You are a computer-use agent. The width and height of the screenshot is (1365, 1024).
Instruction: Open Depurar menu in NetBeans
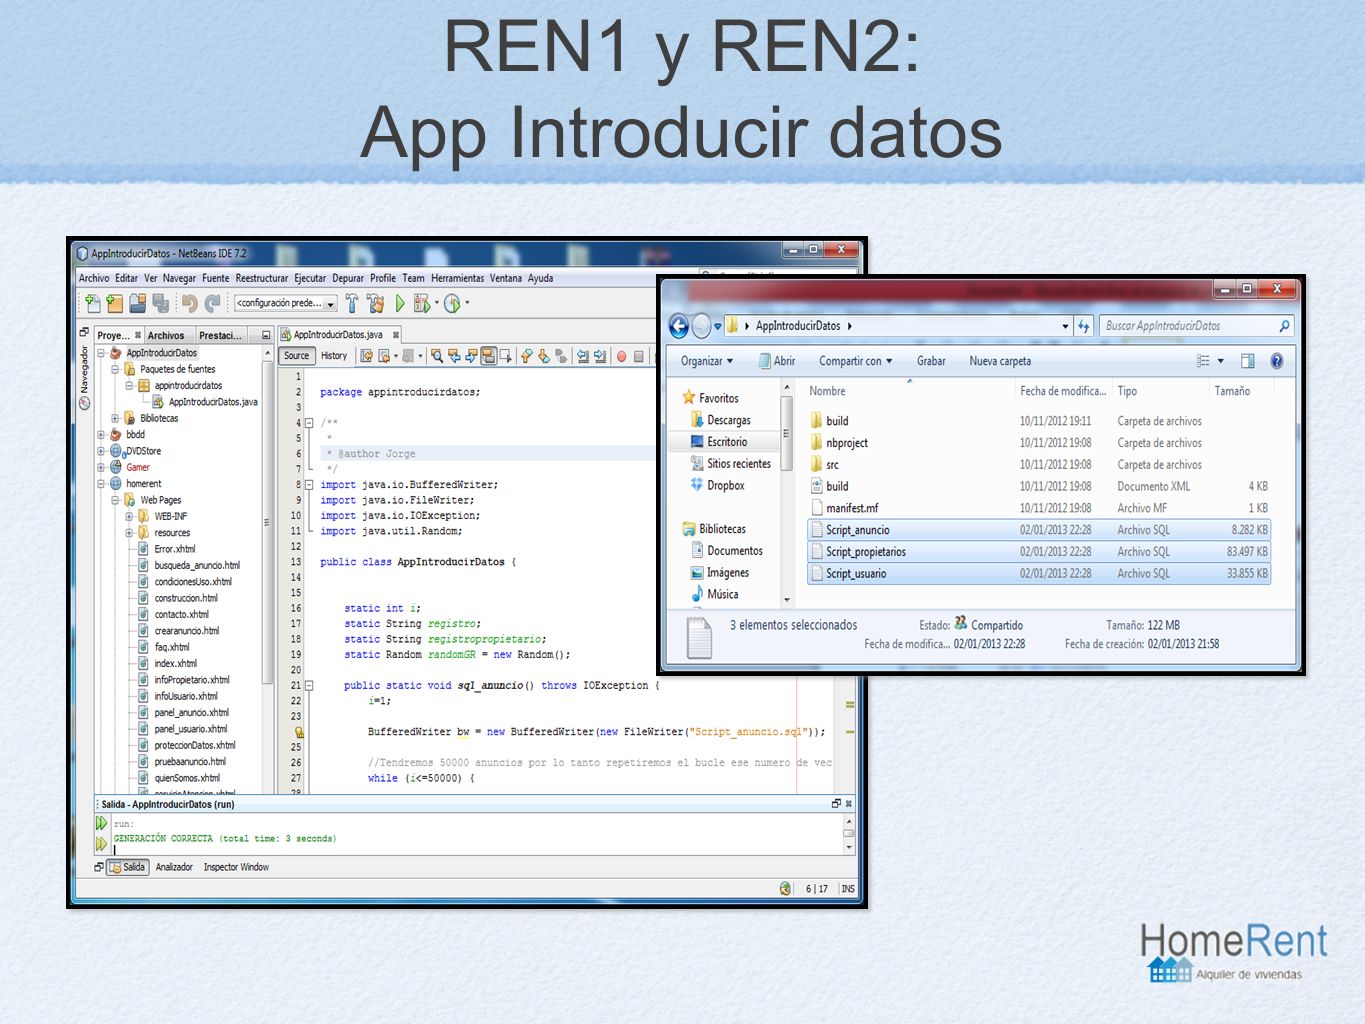[x=348, y=279]
